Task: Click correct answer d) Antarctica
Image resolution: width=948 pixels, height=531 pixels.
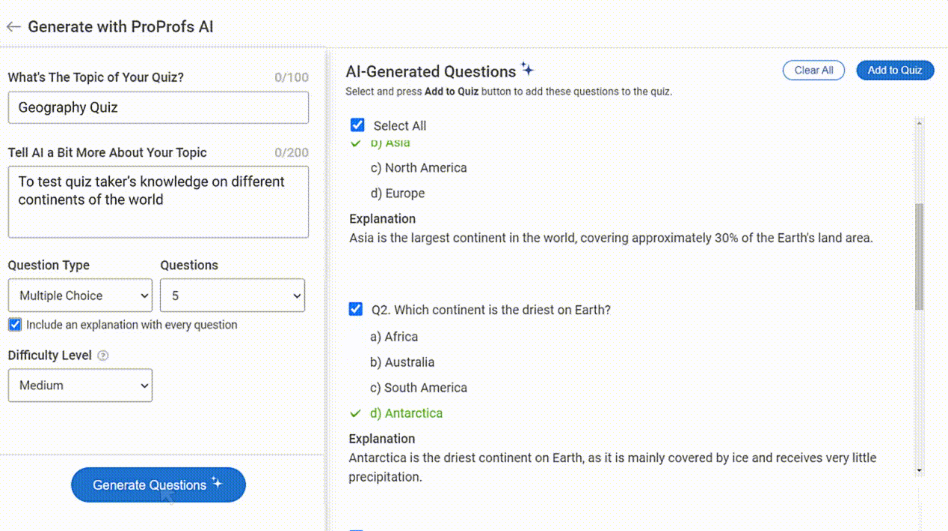Action: [406, 413]
